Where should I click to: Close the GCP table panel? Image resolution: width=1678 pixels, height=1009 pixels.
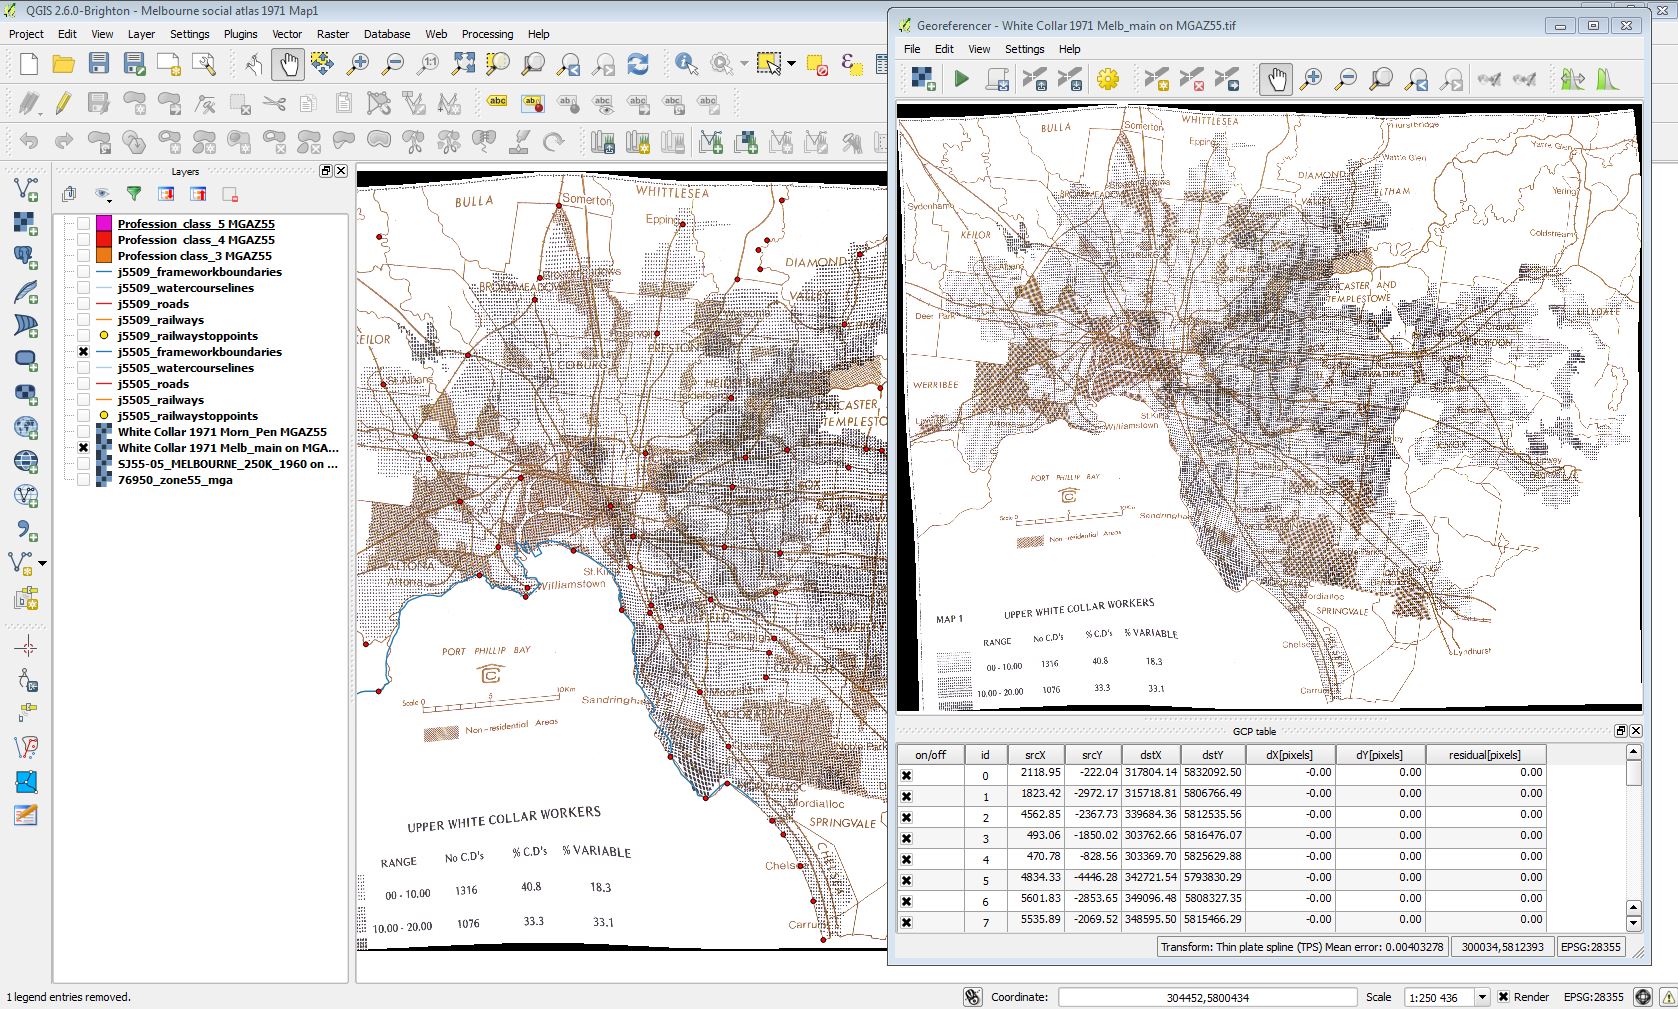click(1636, 731)
